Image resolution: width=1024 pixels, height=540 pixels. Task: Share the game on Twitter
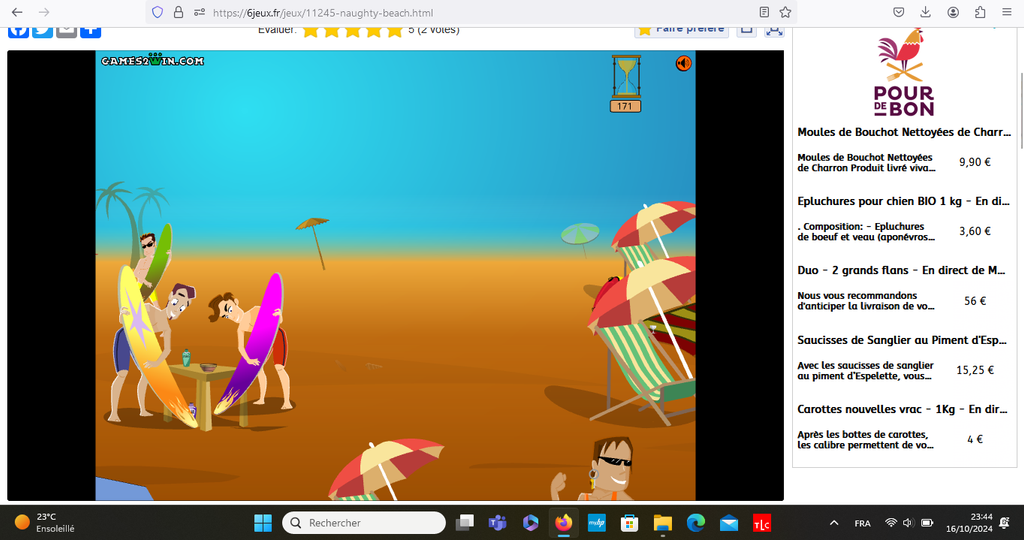(42, 30)
